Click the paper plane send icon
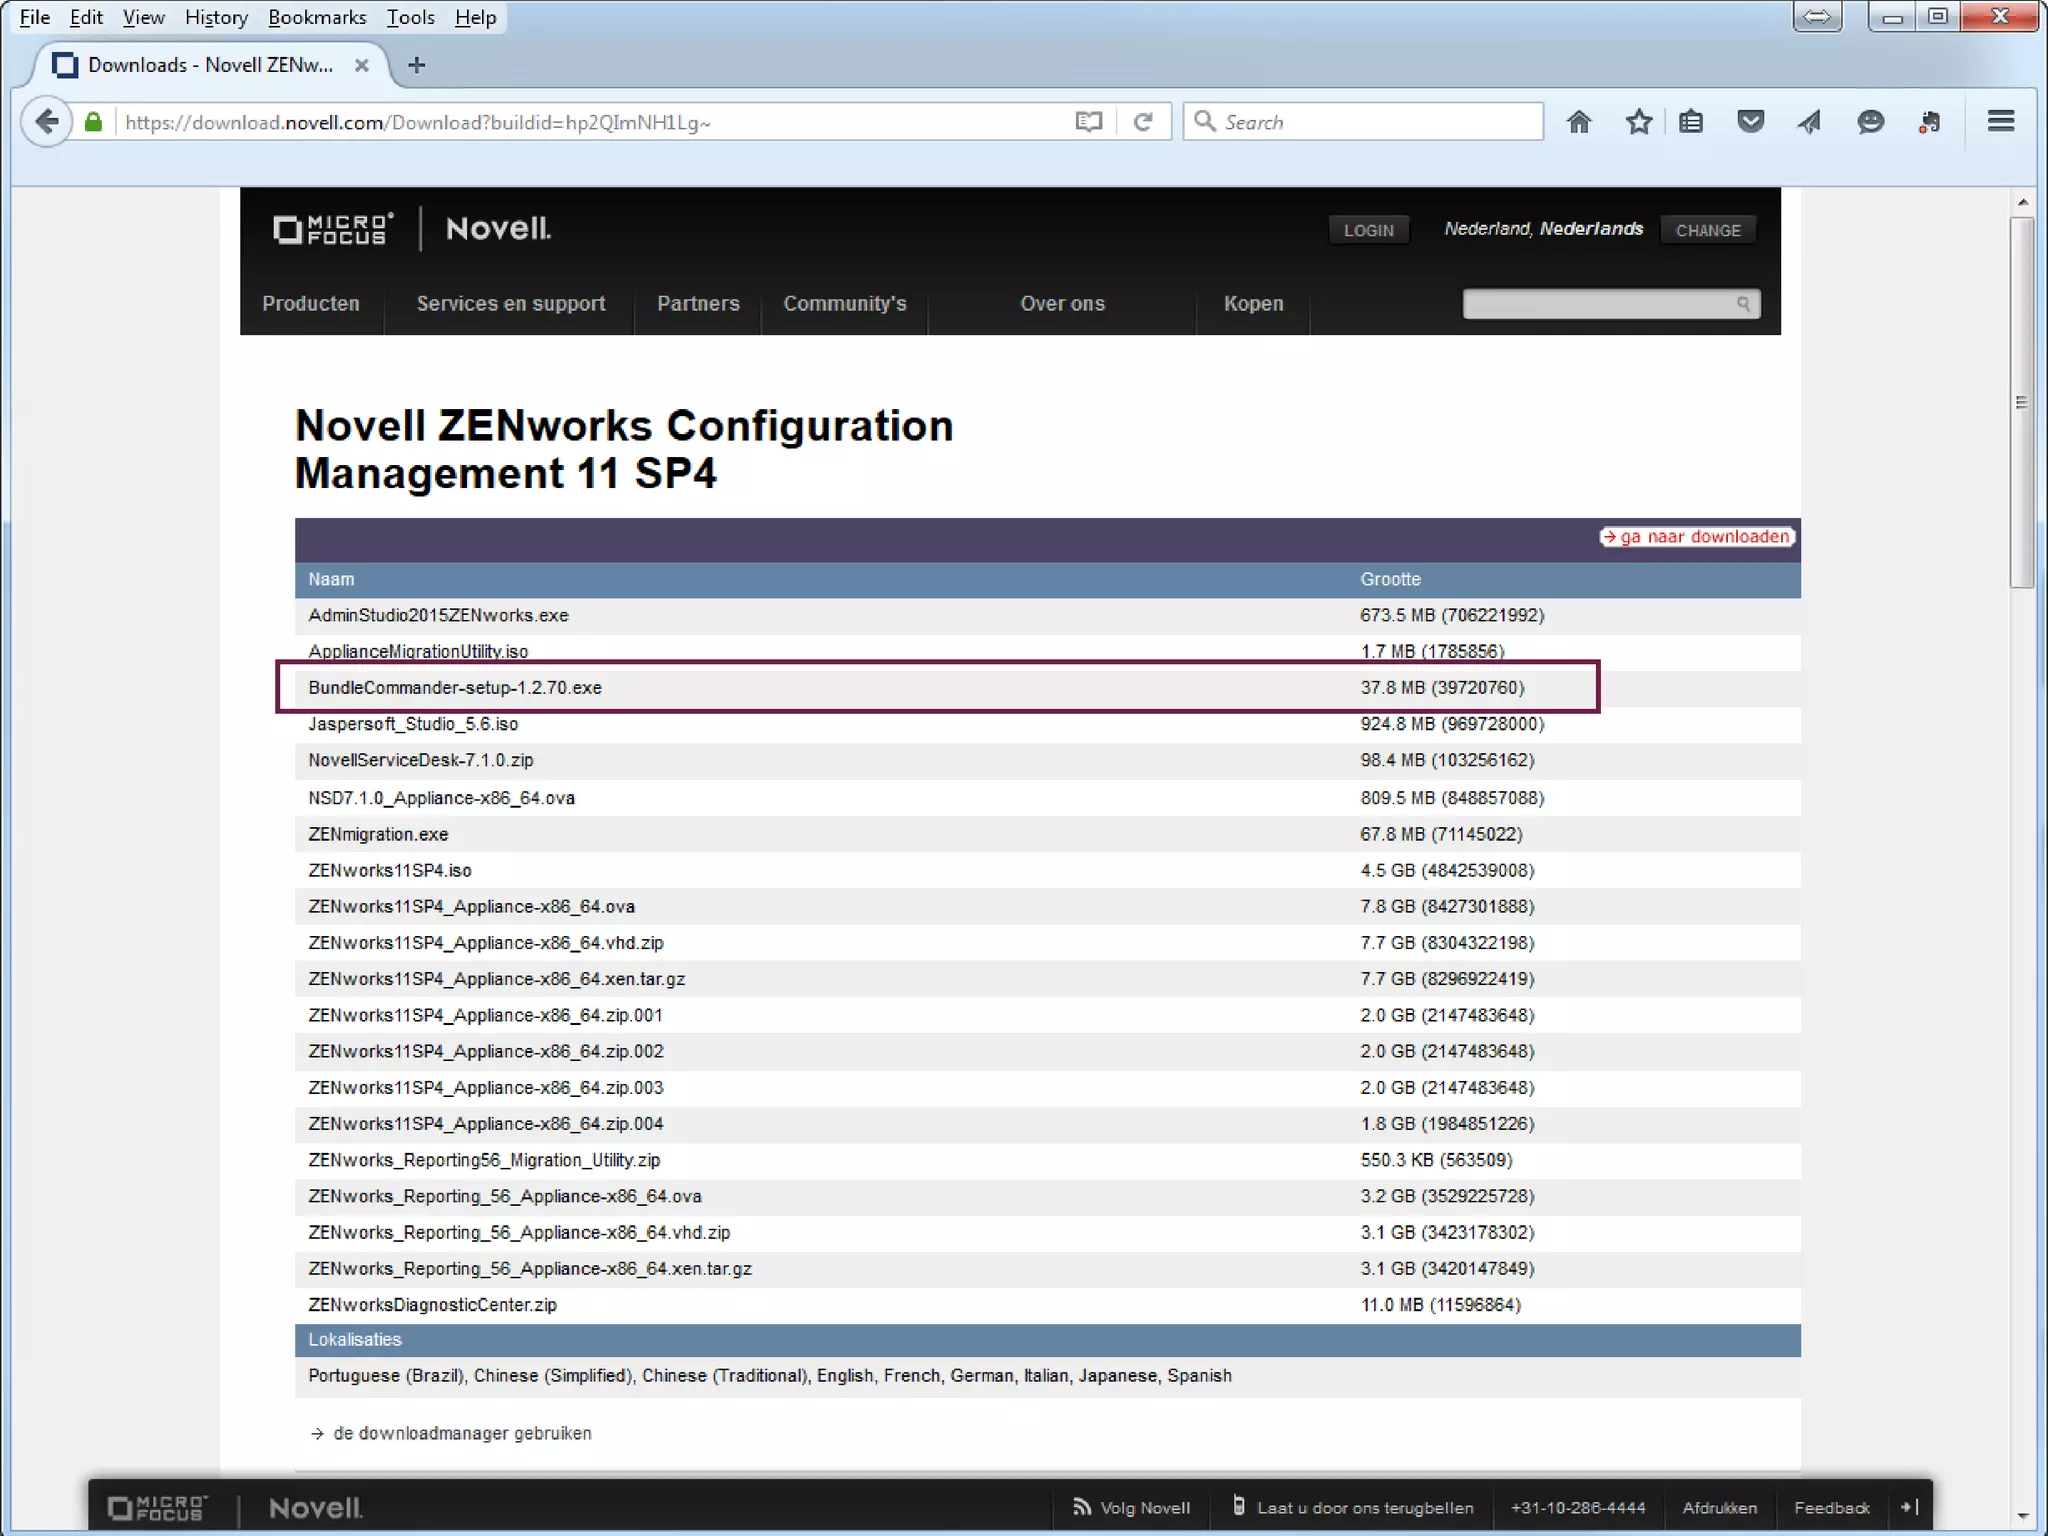The width and height of the screenshot is (2048, 1536). coord(1809,122)
